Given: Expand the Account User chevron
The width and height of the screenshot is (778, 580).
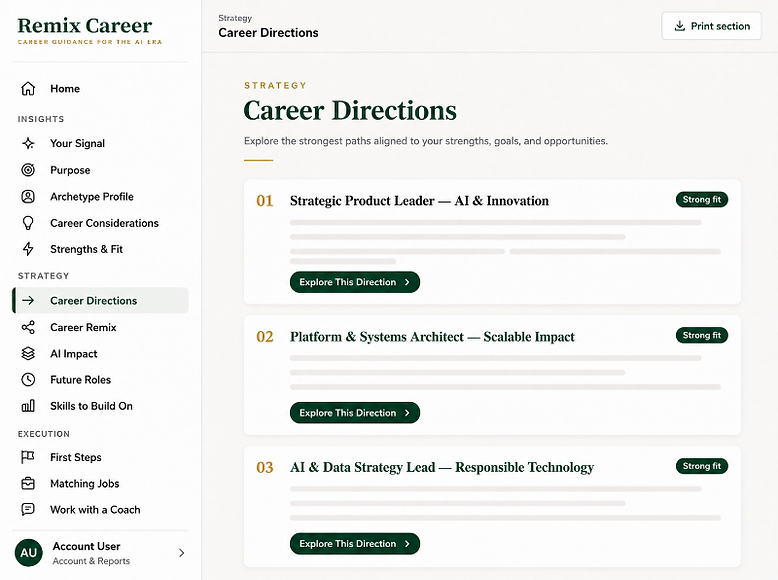Looking at the screenshot, I should click(182, 553).
